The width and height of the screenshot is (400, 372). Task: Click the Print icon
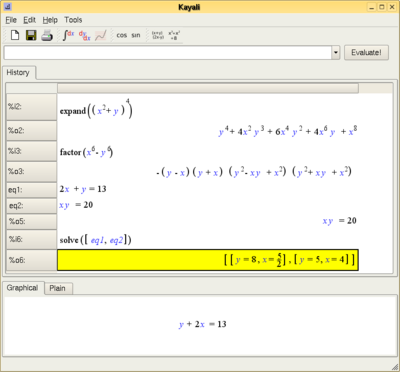click(x=47, y=35)
